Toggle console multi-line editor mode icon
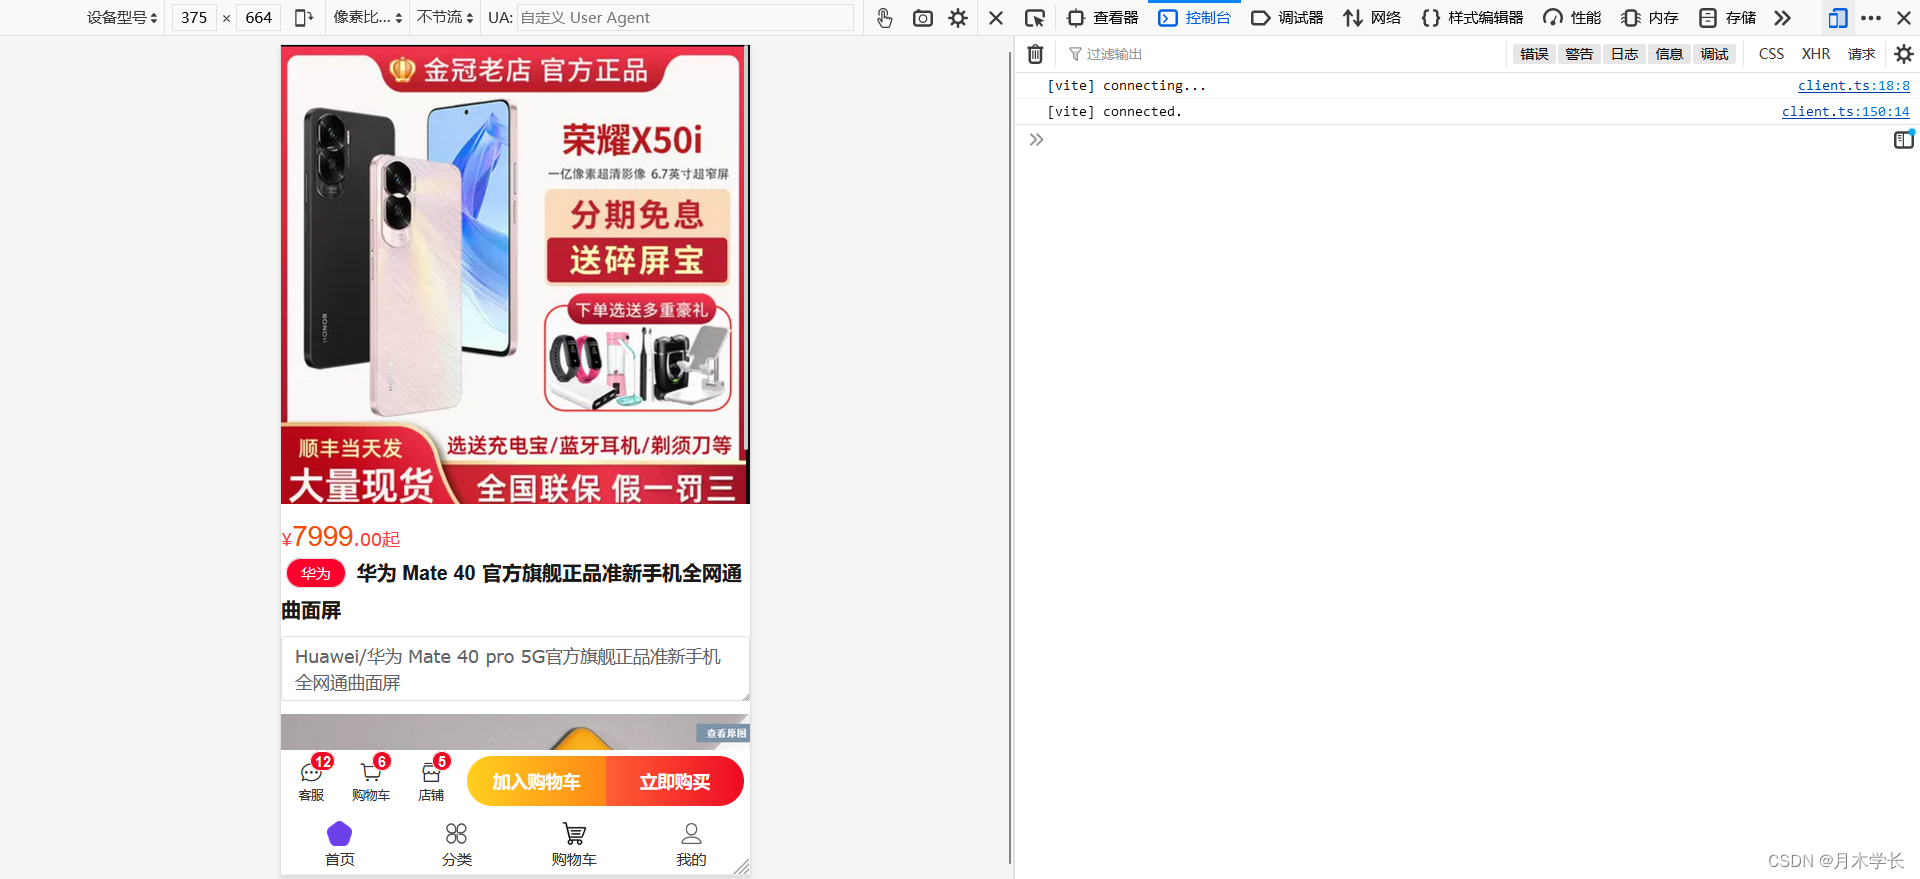 click(1904, 140)
